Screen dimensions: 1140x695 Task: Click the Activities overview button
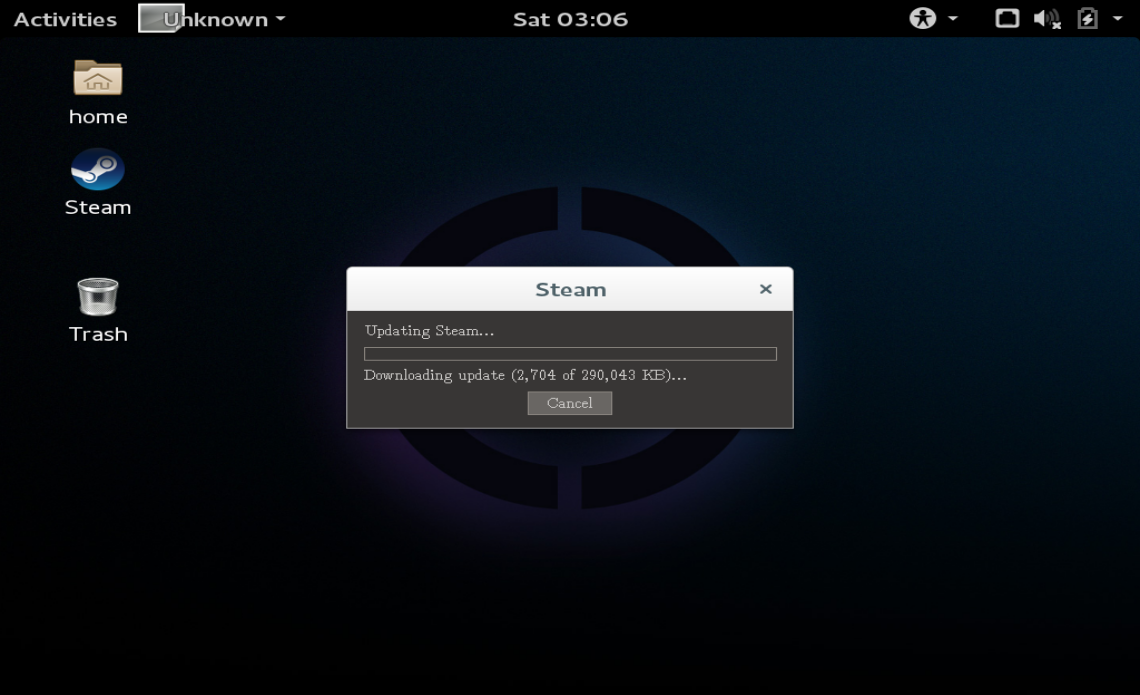tap(65, 19)
